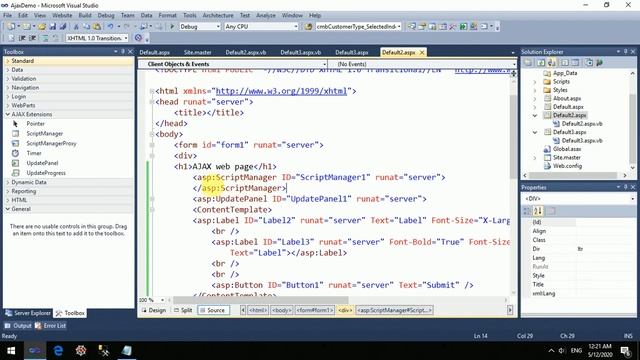
Task: Select Default2.aspx.vb file in Solution Explorer
Action: (582, 124)
